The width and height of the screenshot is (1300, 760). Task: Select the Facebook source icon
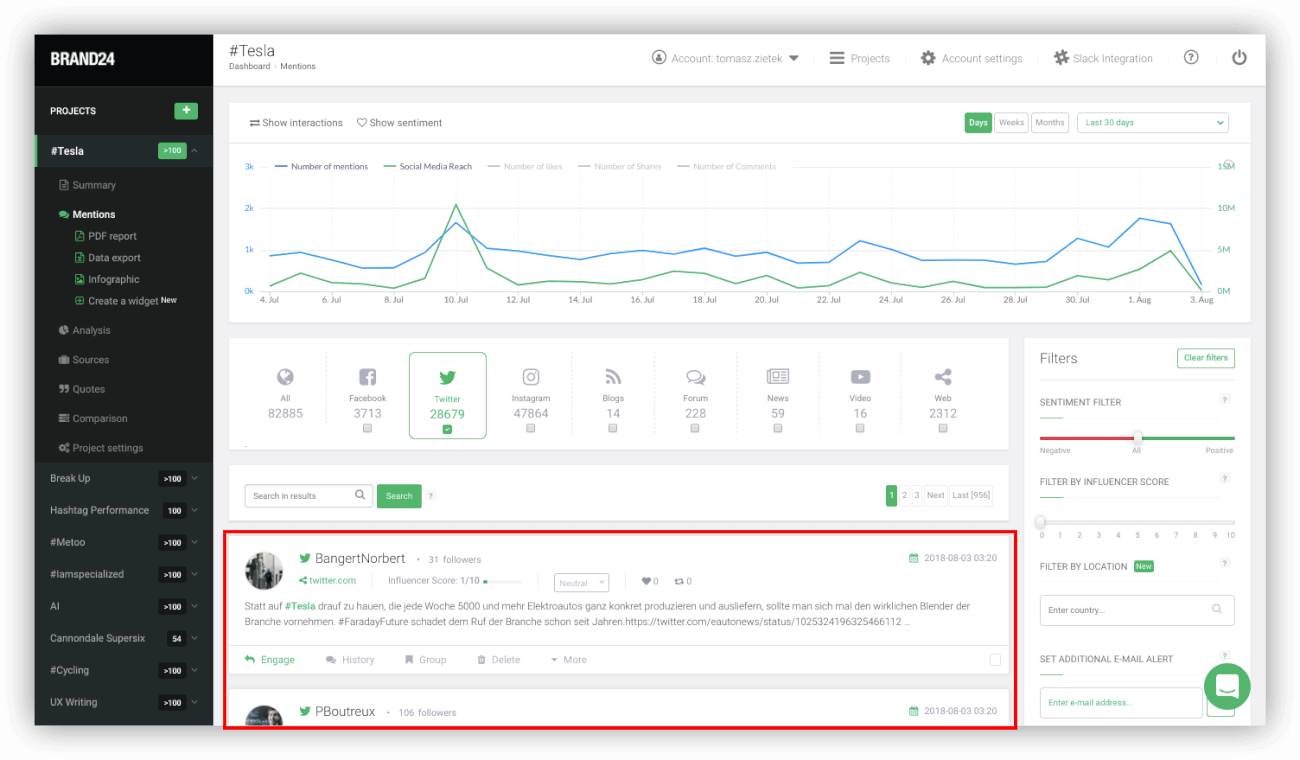[367, 377]
